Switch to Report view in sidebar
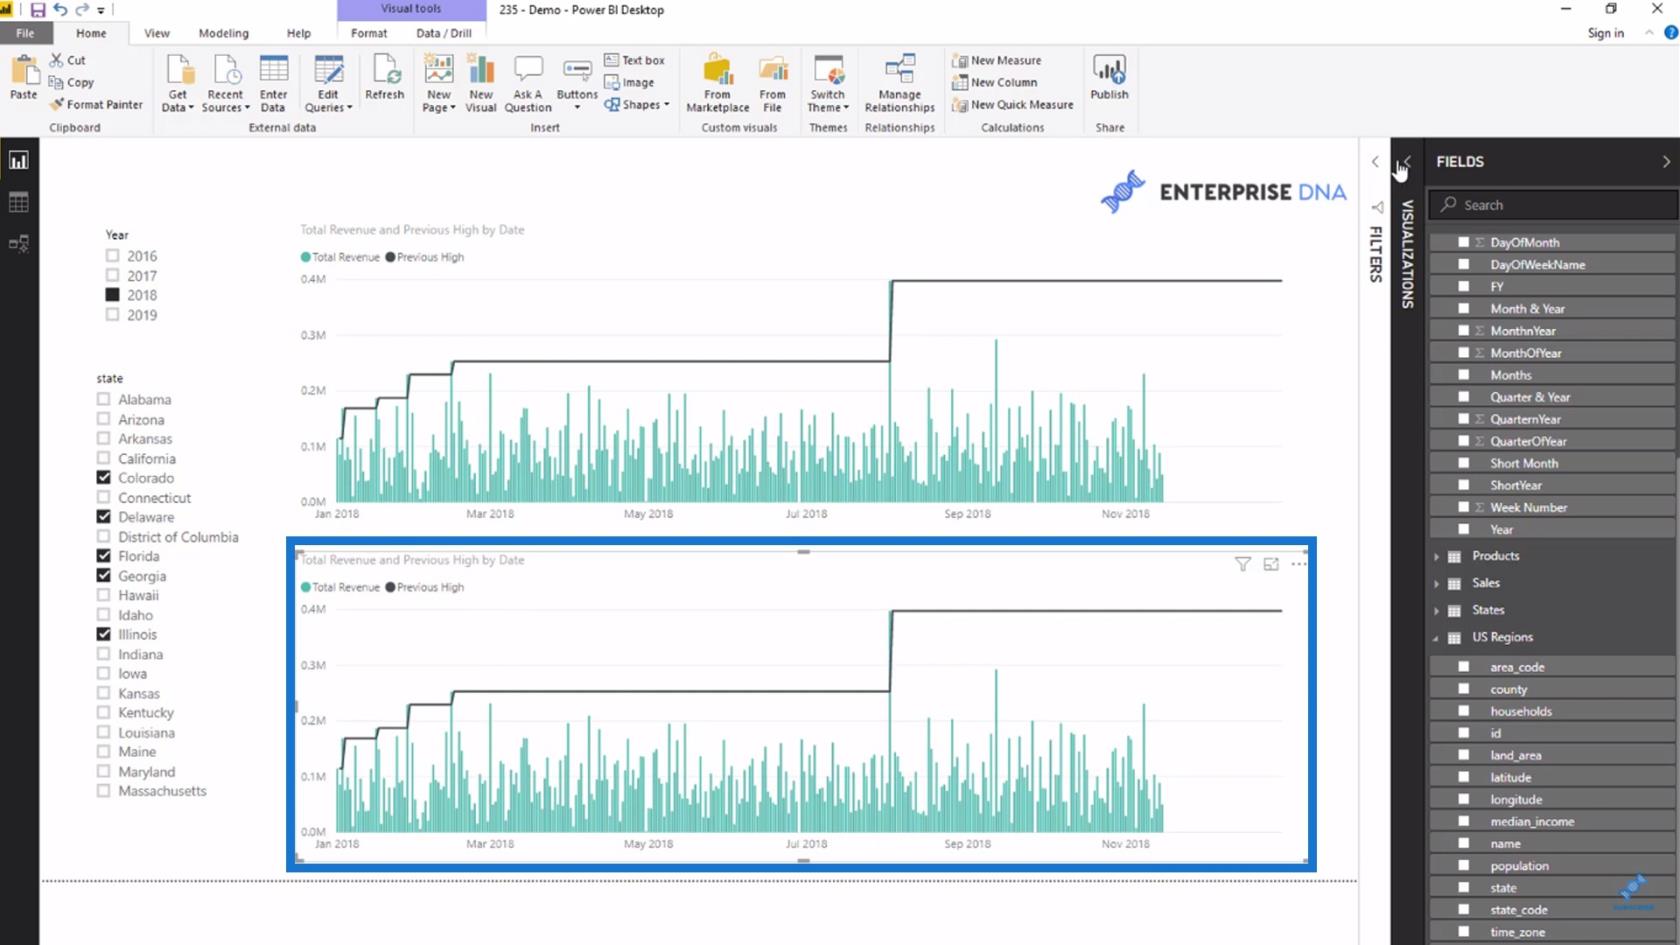The image size is (1680, 945). coord(19,160)
